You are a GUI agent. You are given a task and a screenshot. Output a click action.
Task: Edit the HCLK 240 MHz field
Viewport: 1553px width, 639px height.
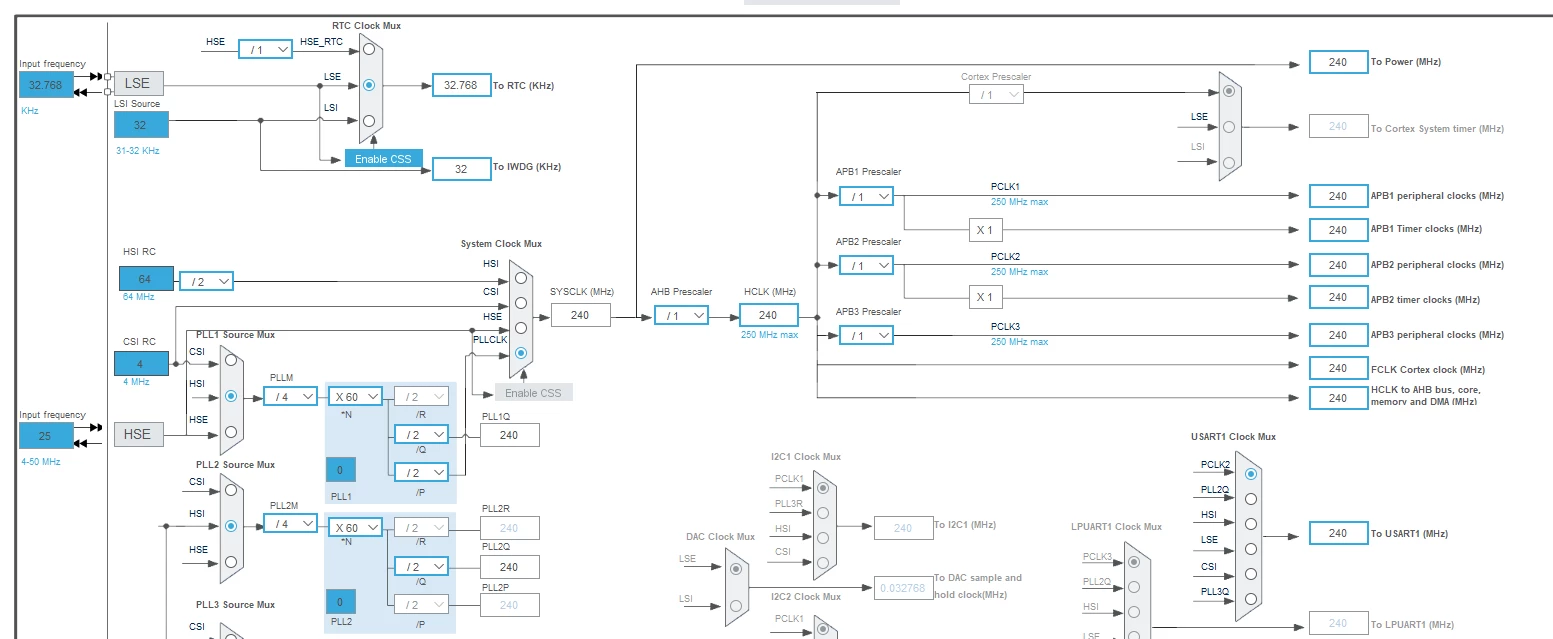769,315
